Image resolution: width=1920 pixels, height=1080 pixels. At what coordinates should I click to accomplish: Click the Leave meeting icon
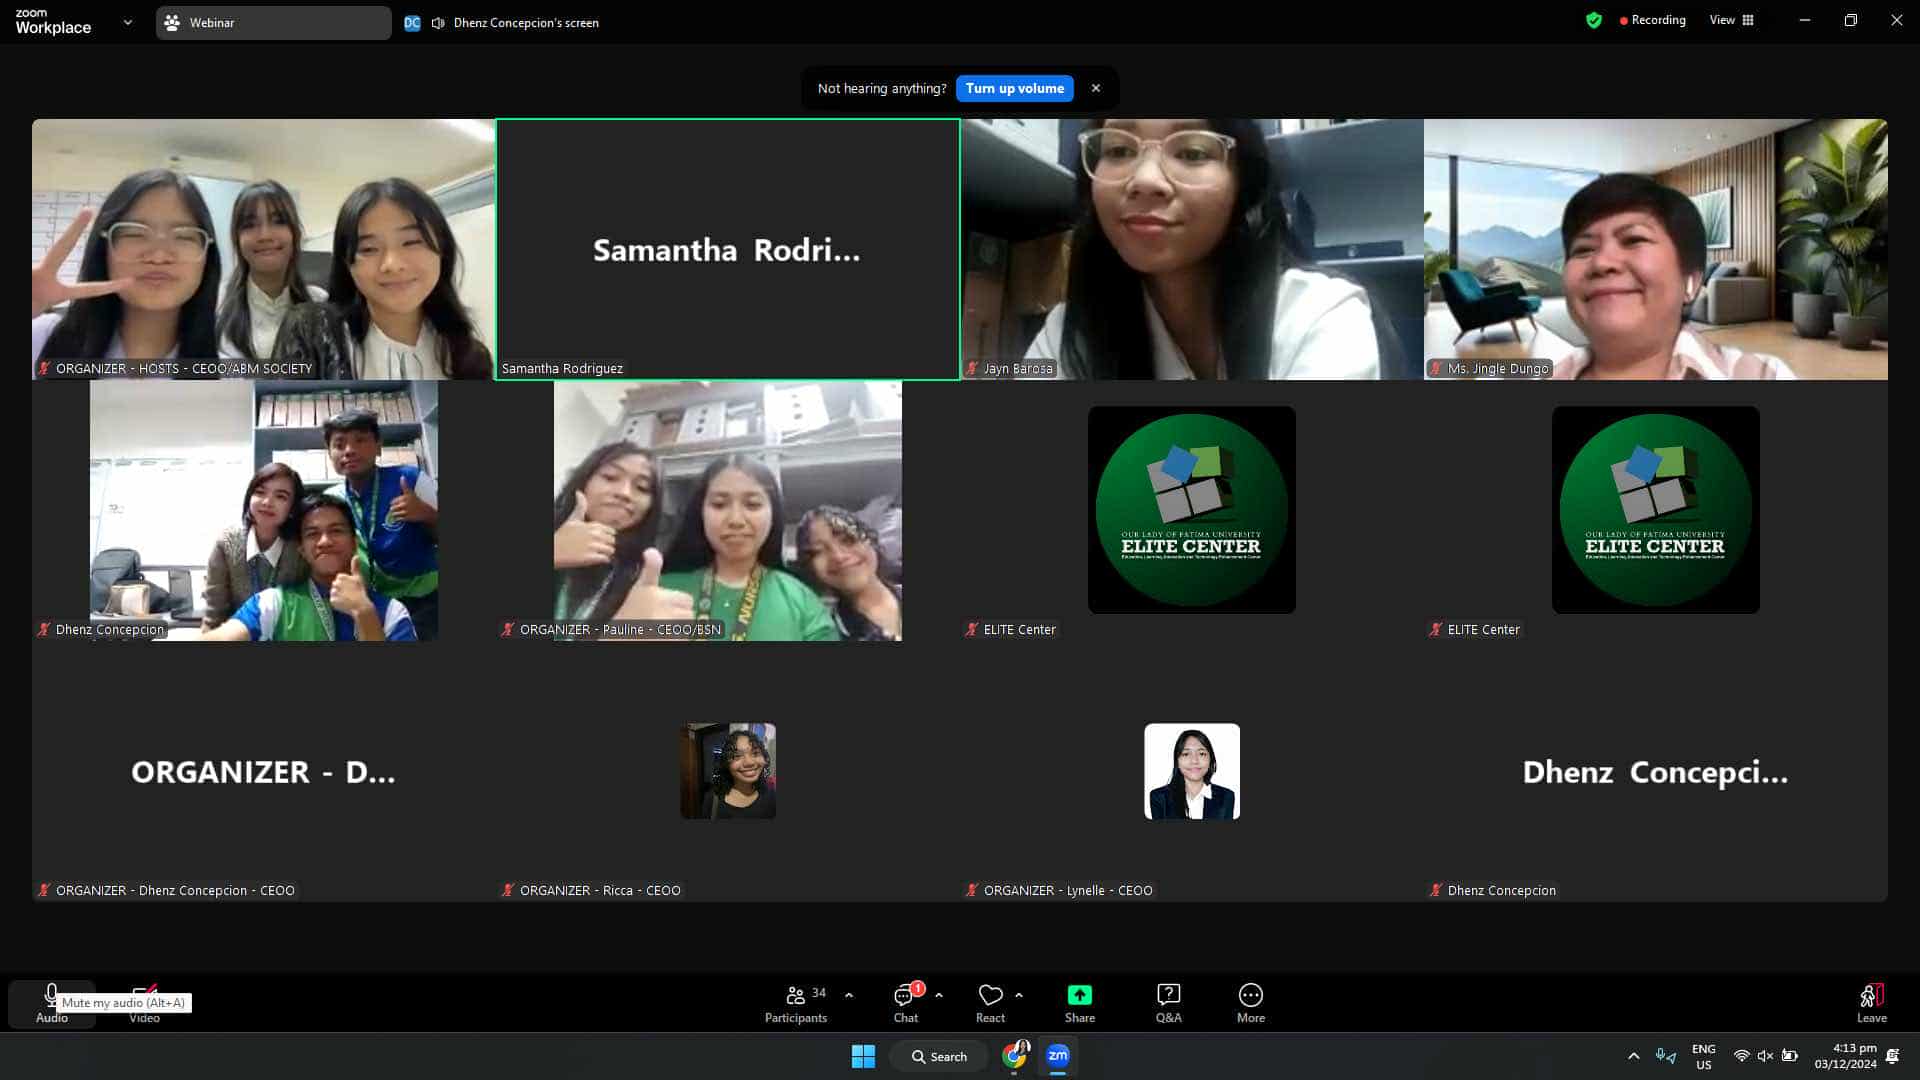click(1871, 996)
